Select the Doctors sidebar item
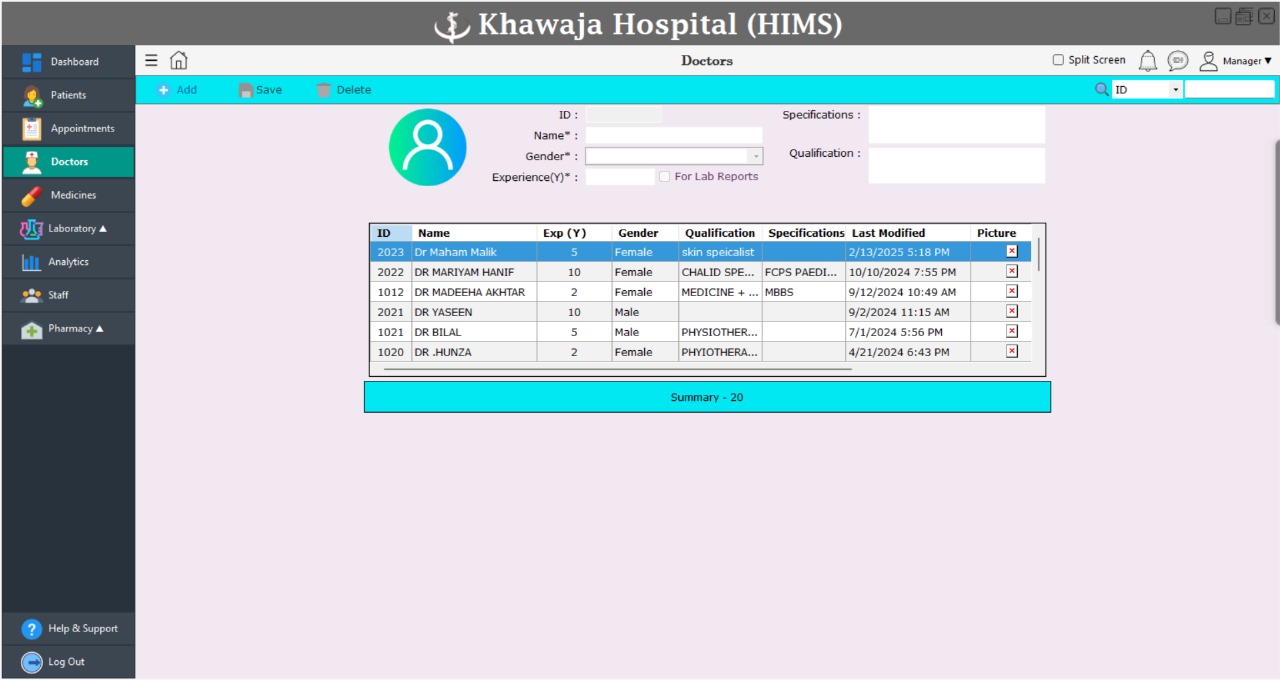The width and height of the screenshot is (1280, 680). (68, 162)
